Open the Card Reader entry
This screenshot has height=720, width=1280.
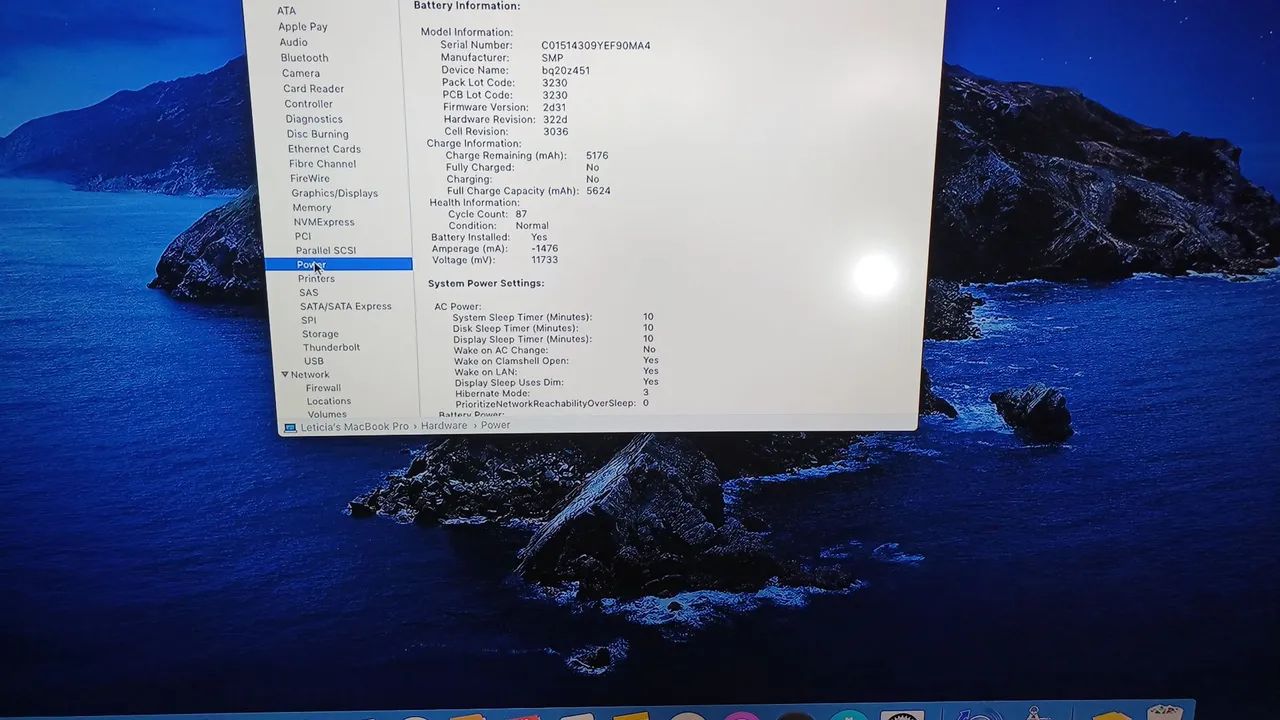click(313, 89)
